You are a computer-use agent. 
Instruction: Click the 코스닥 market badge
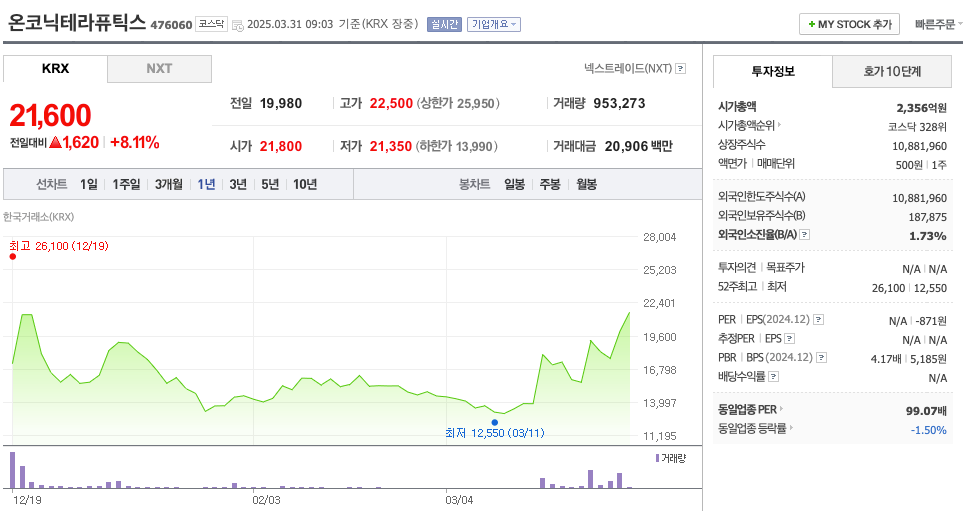[212, 24]
